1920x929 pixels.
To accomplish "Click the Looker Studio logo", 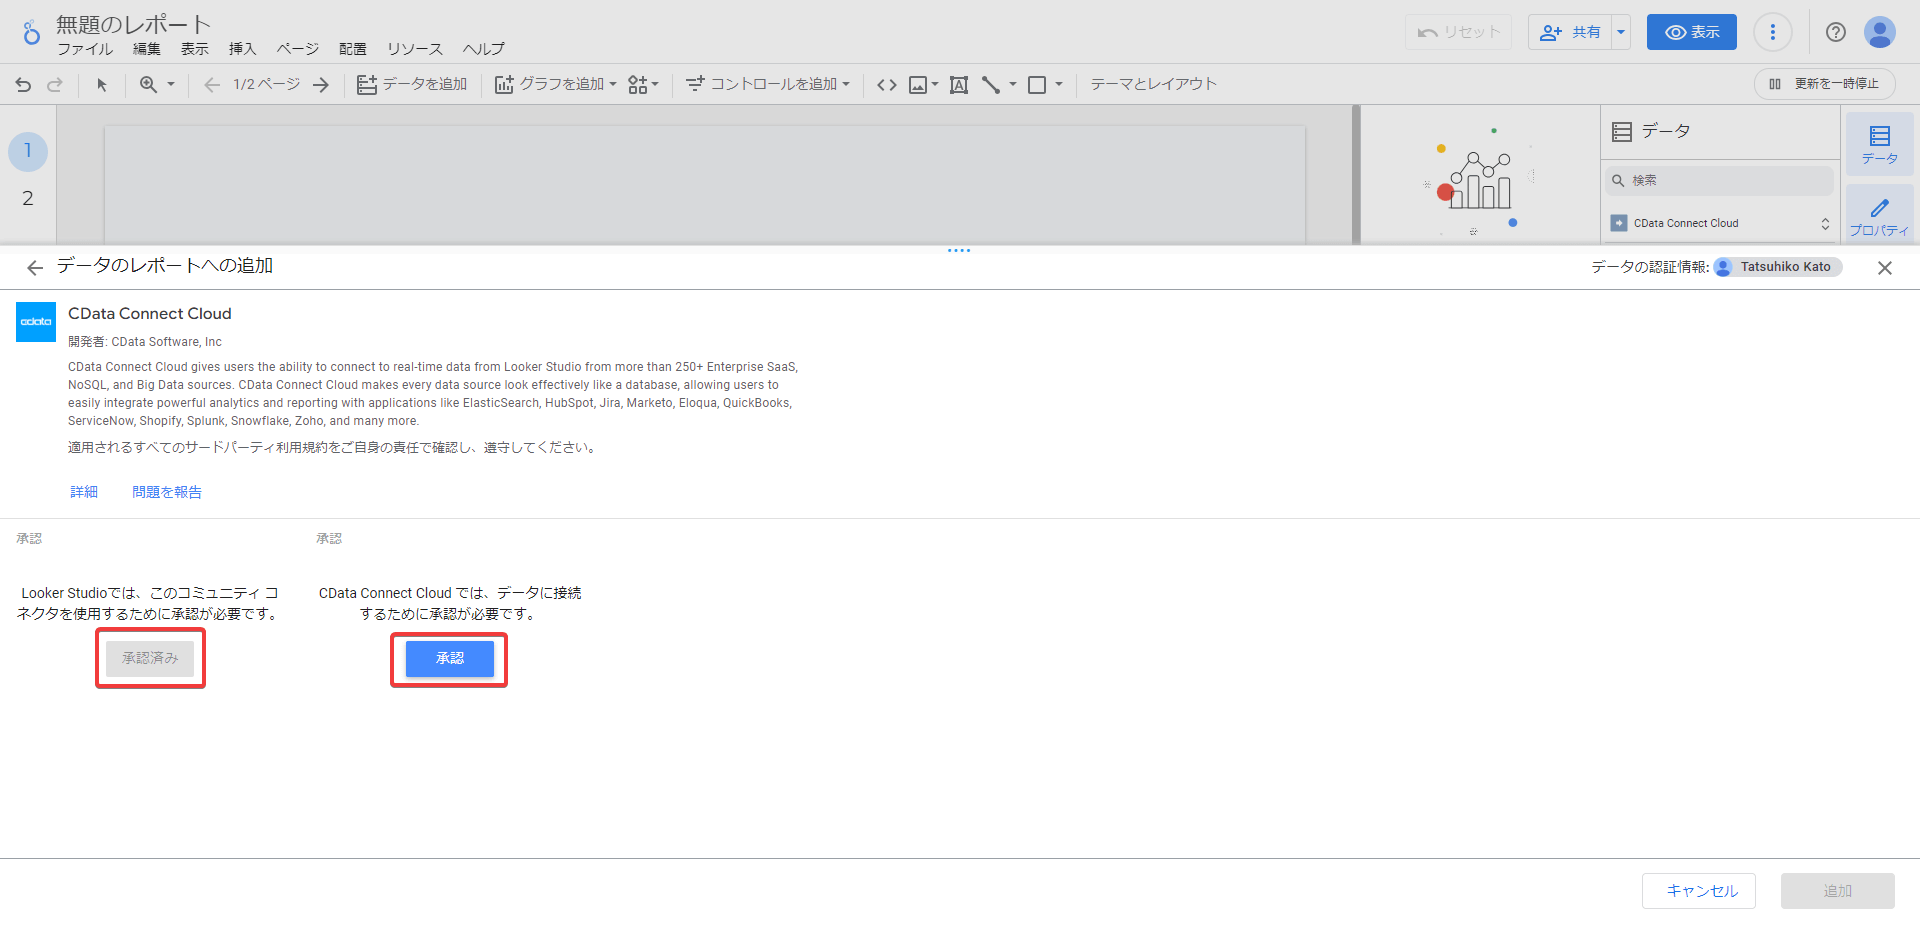I will coord(31,33).
